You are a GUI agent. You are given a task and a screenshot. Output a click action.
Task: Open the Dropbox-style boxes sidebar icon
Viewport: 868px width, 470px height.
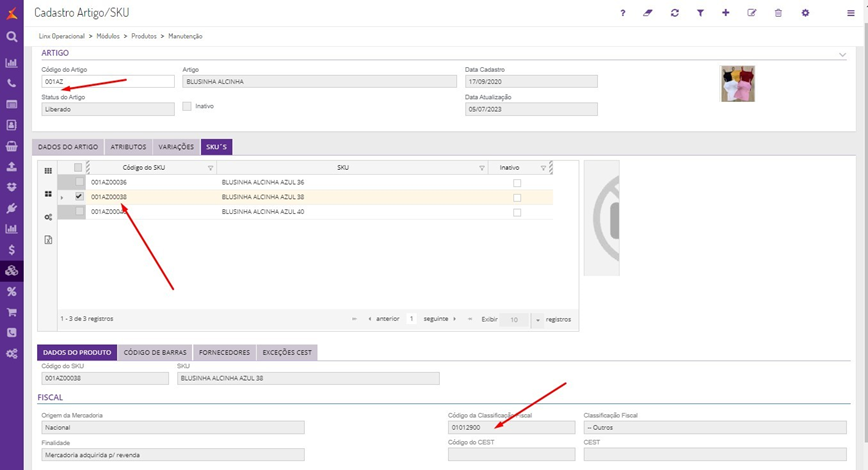point(12,188)
